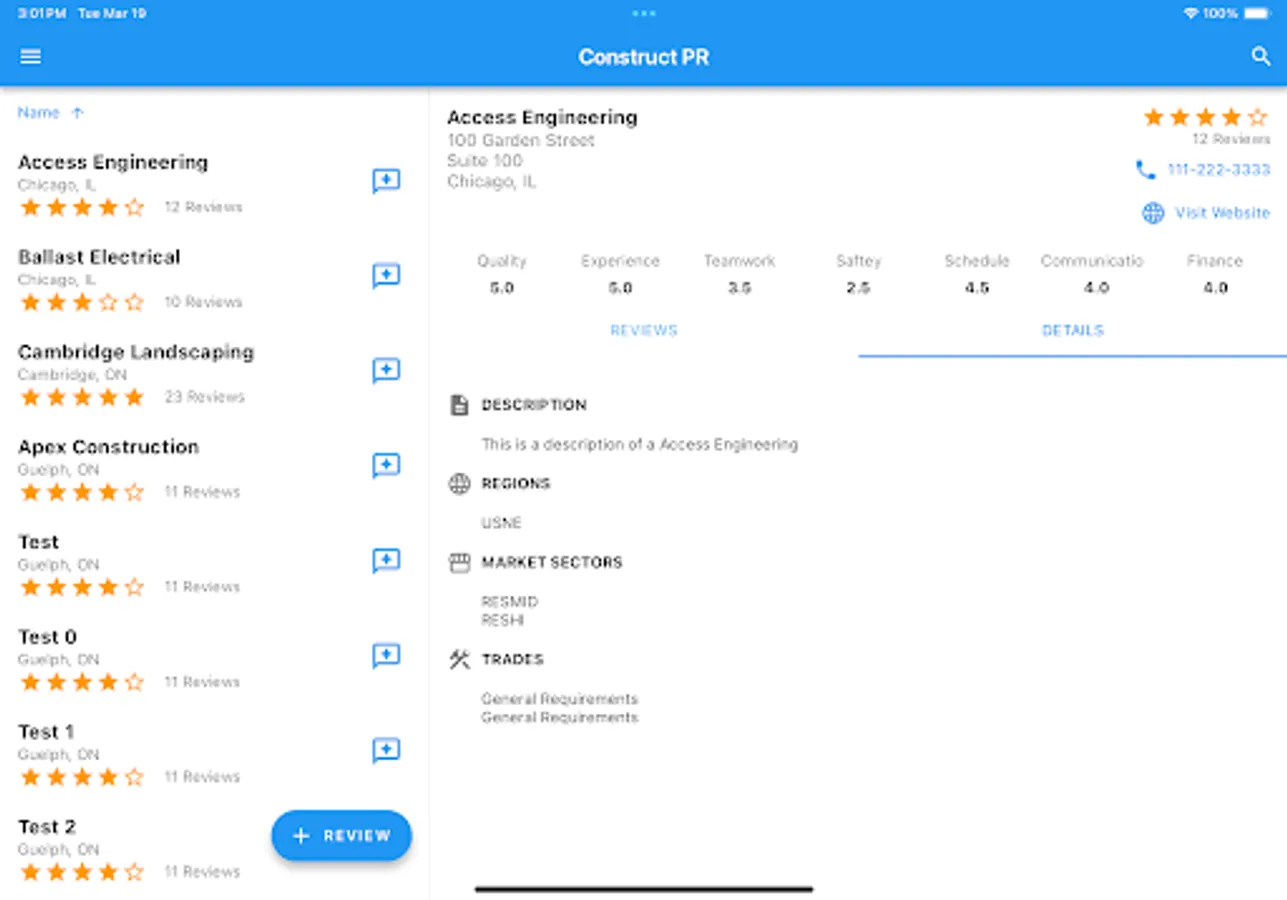
Task: Open the navigation hamburger menu
Action: tap(30, 56)
